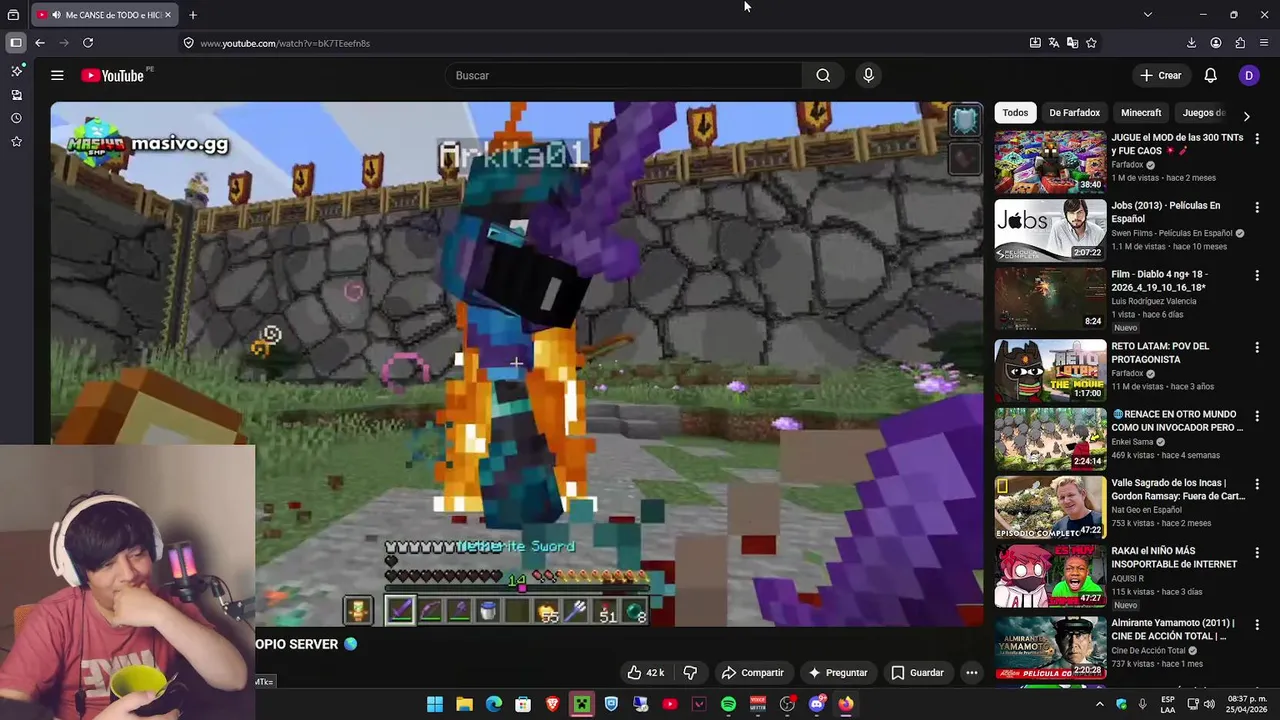This screenshot has height=720, width=1280.
Task: Open 'RAKAI el NIÑO' video thumbnail
Action: pos(1050,576)
